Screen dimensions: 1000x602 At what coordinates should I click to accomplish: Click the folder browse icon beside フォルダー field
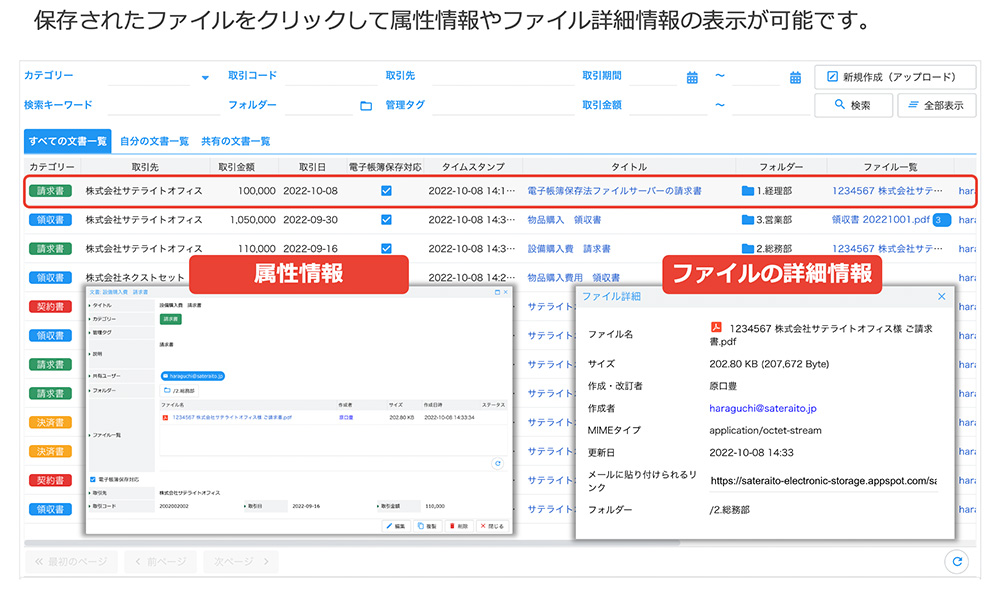366,105
